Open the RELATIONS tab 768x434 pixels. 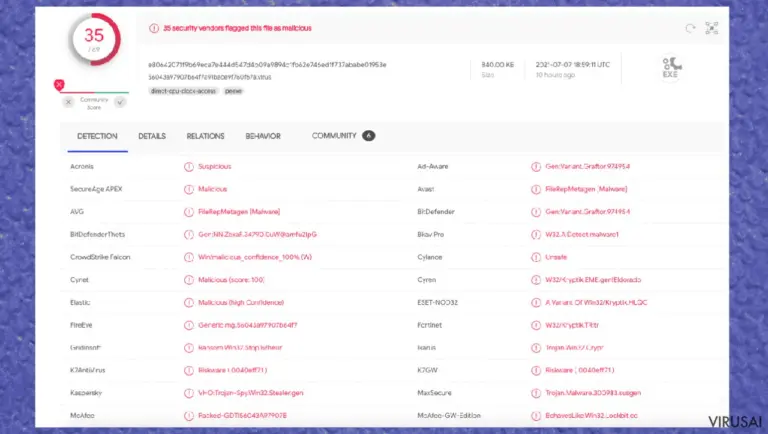(x=205, y=136)
